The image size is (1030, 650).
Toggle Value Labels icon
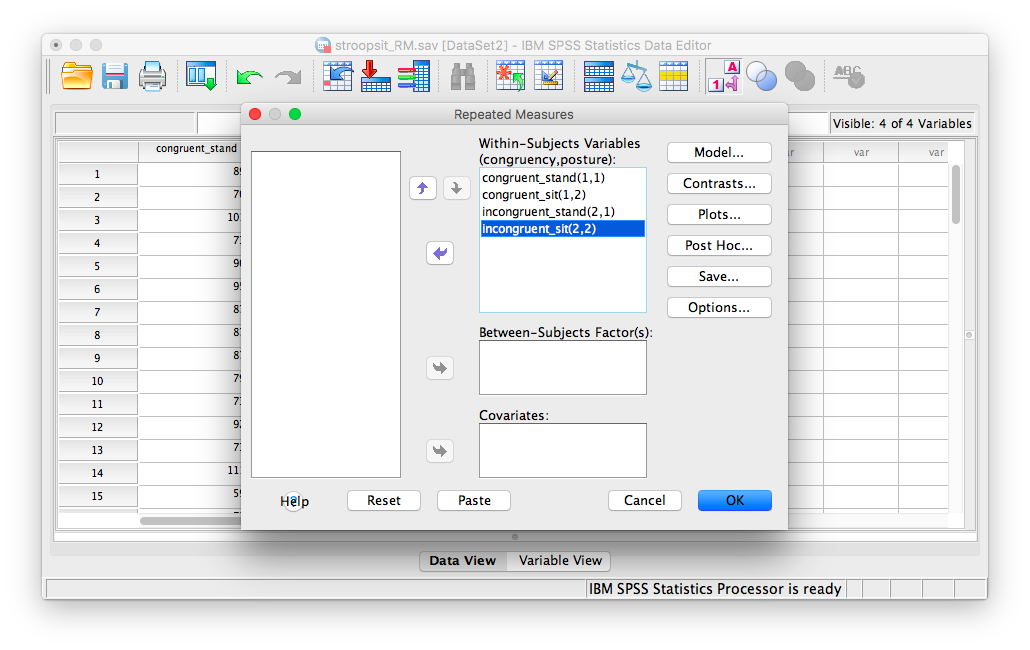(724, 76)
